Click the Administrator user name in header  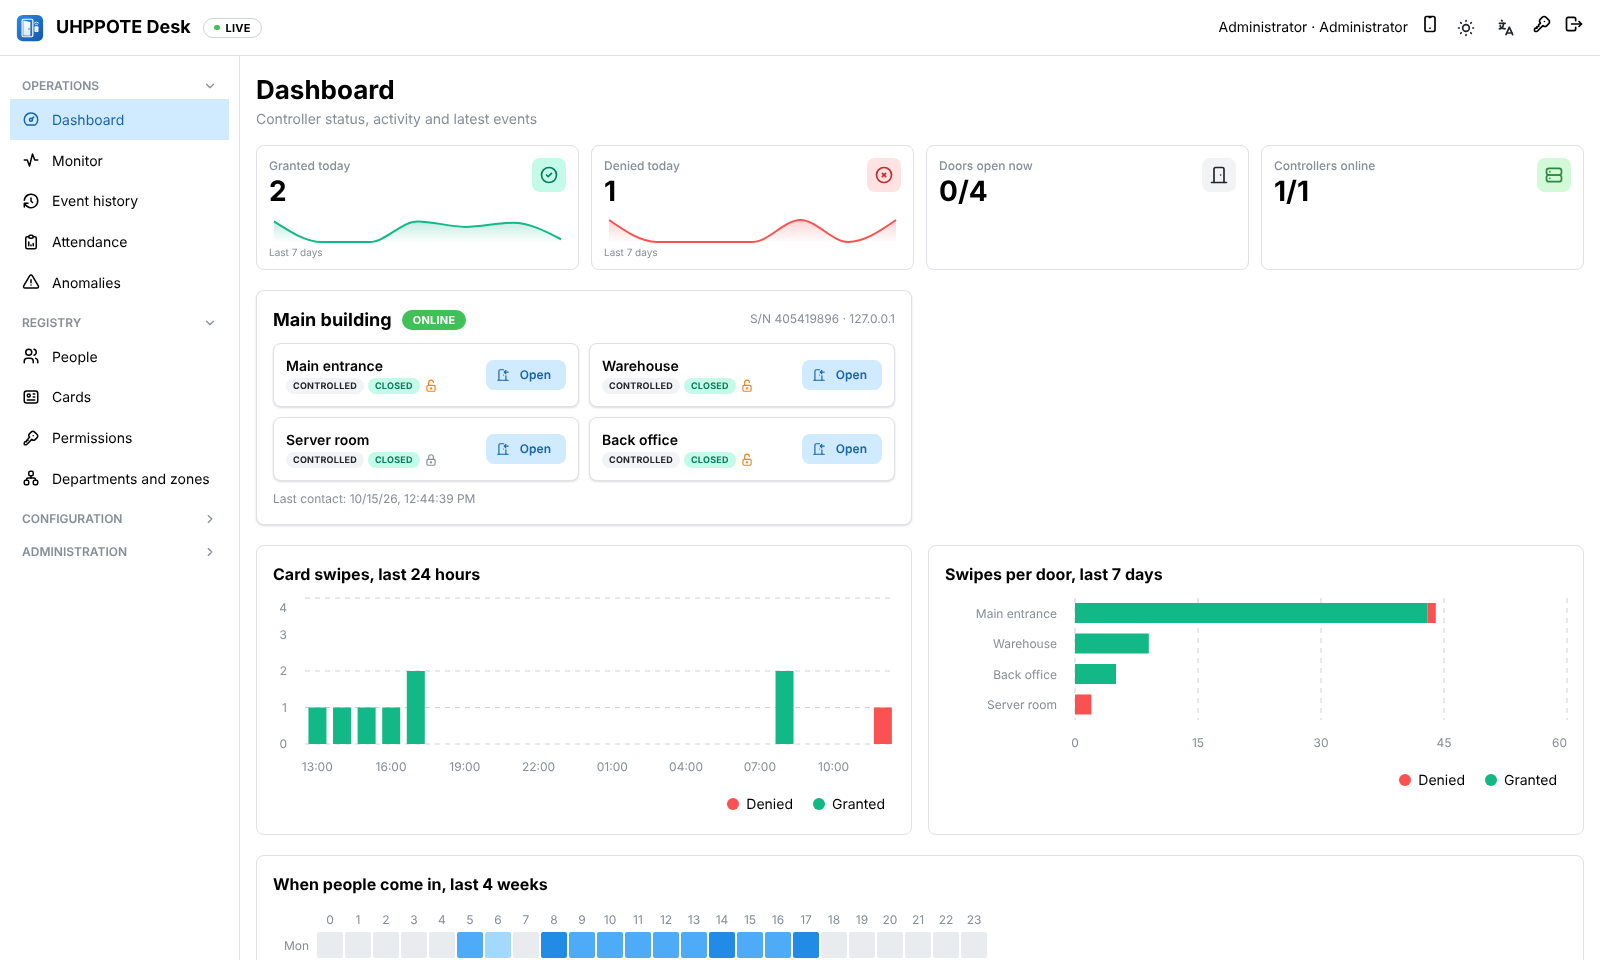coord(1313,27)
